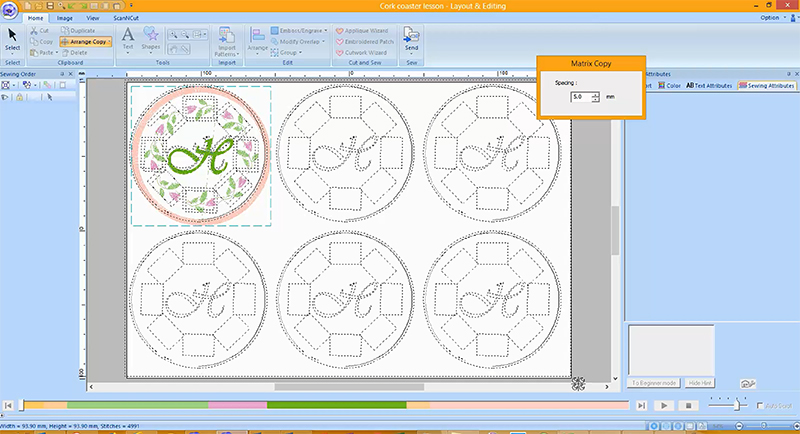
Task: Open the Sewing Attributes tab
Action: click(x=767, y=86)
